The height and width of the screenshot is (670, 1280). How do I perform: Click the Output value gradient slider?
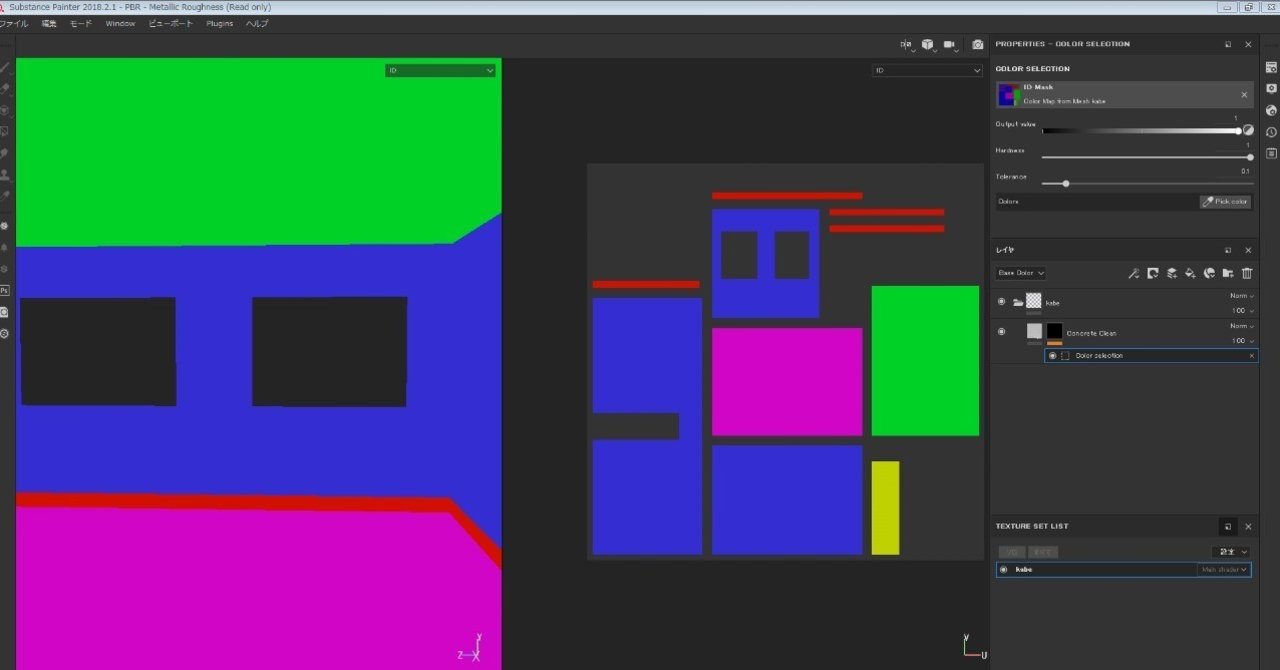pyautogui.click(x=1140, y=131)
